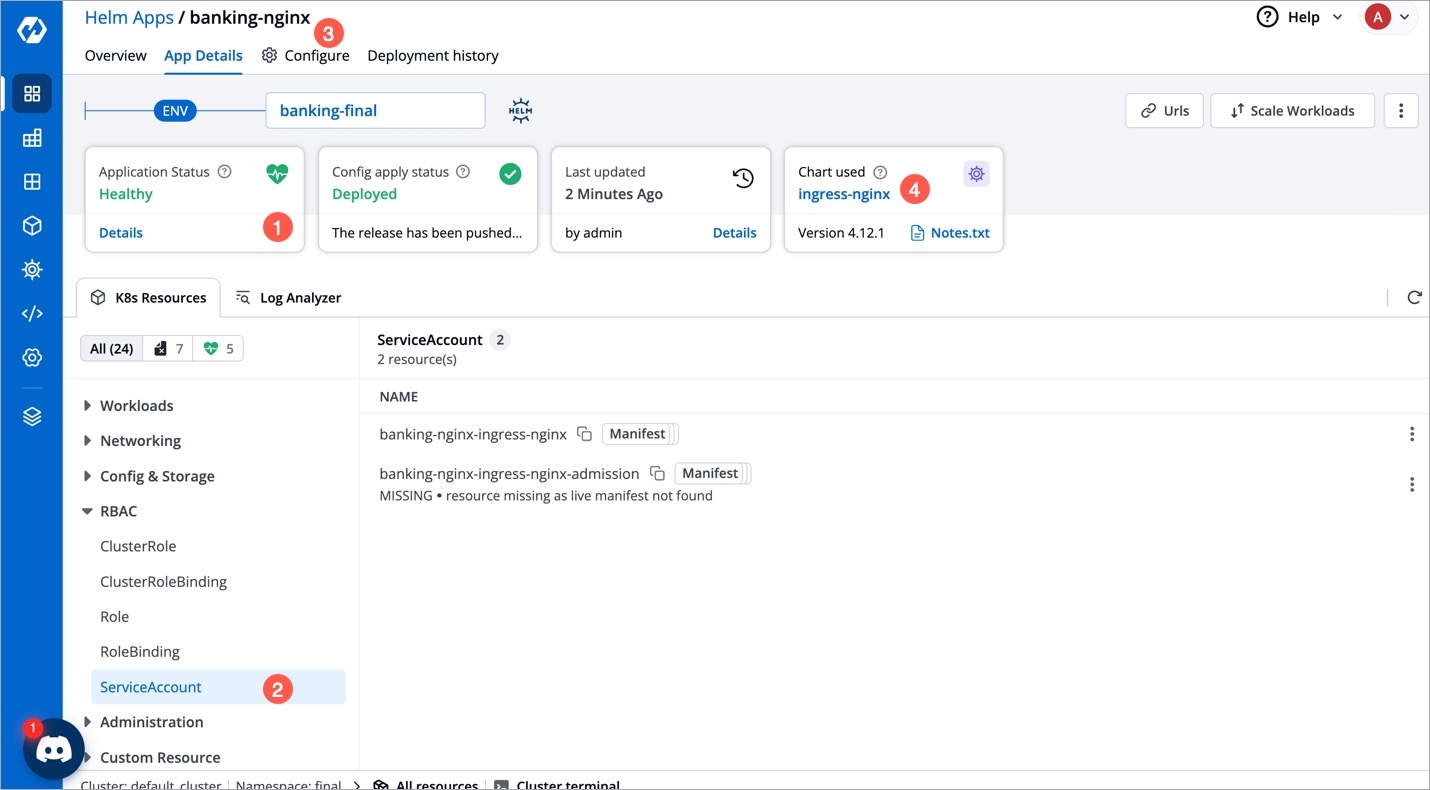Click help icon next to Application Status
The width and height of the screenshot is (1430, 790).
(x=225, y=172)
